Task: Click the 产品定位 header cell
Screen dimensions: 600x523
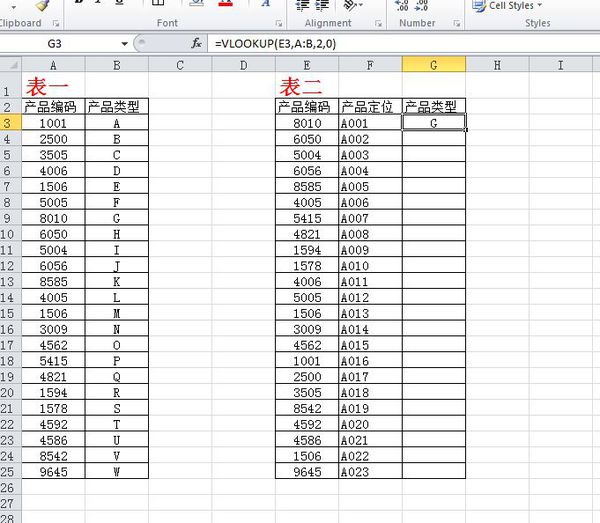Action: tap(370, 106)
